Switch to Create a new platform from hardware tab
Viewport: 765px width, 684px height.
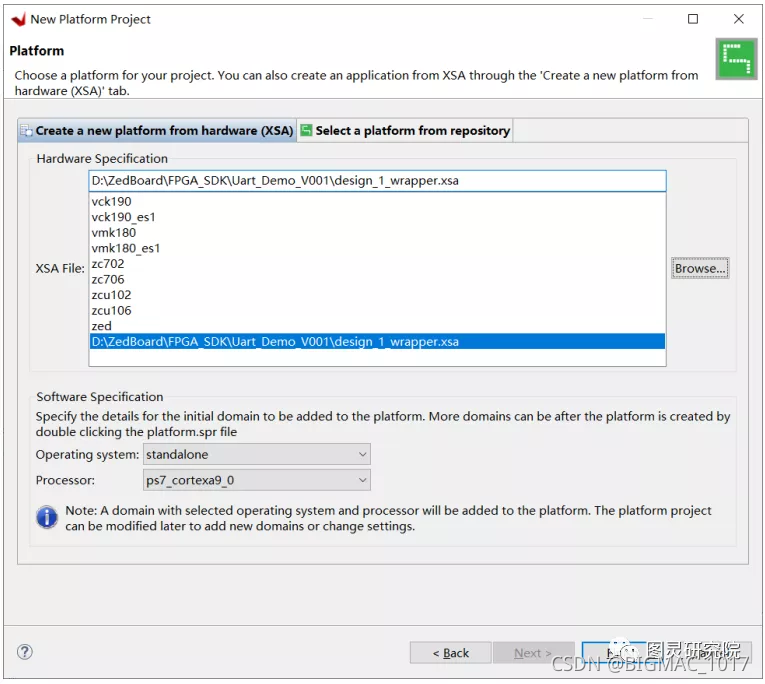coord(157,131)
